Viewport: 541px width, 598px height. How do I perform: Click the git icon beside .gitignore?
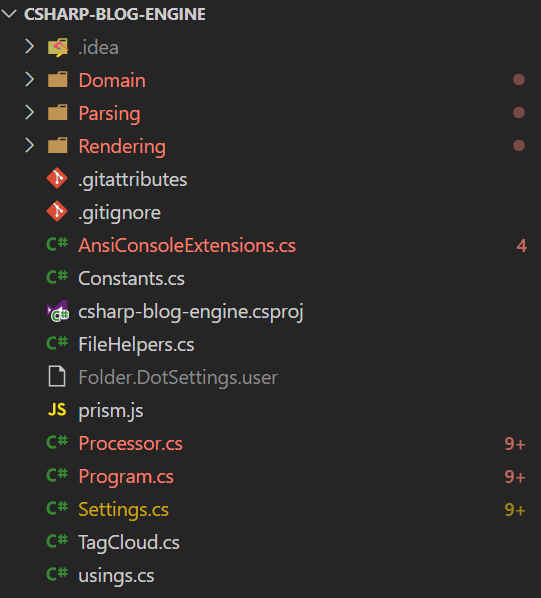click(x=57, y=211)
